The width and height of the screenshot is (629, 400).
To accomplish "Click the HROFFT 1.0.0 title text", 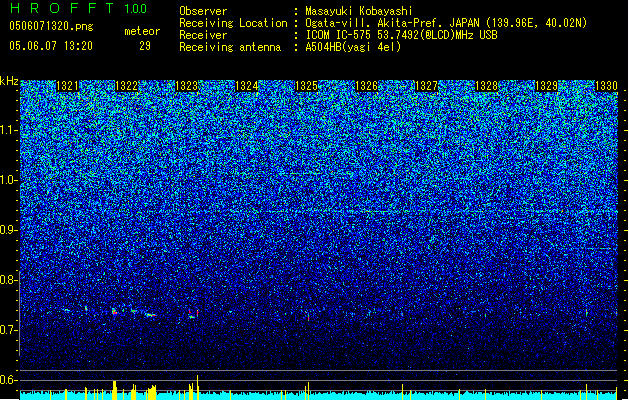I will (79, 8).
